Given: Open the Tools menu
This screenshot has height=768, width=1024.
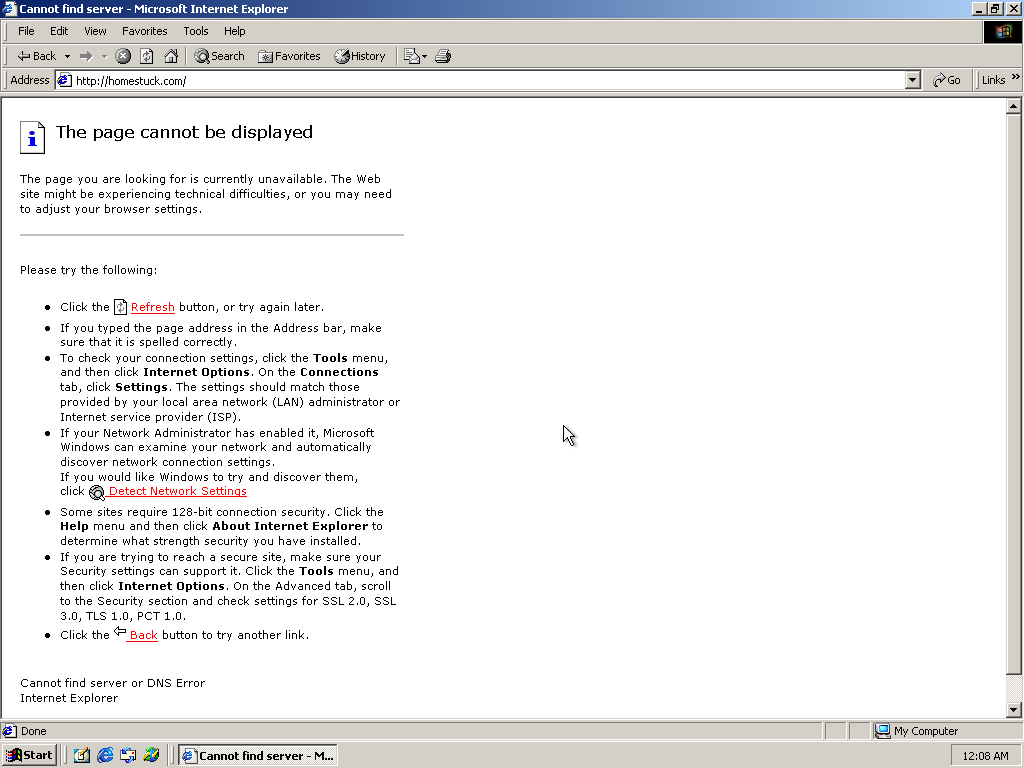Looking at the screenshot, I should pyautogui.click(x=195, y=31).
